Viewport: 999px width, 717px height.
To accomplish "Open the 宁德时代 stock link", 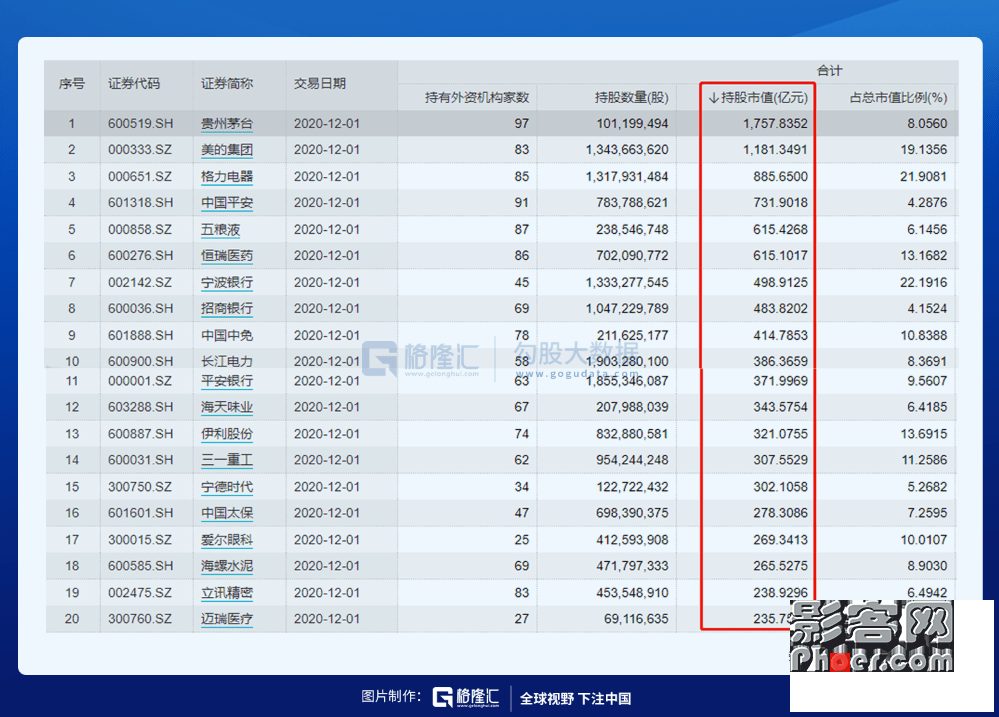I will point(227,487).
